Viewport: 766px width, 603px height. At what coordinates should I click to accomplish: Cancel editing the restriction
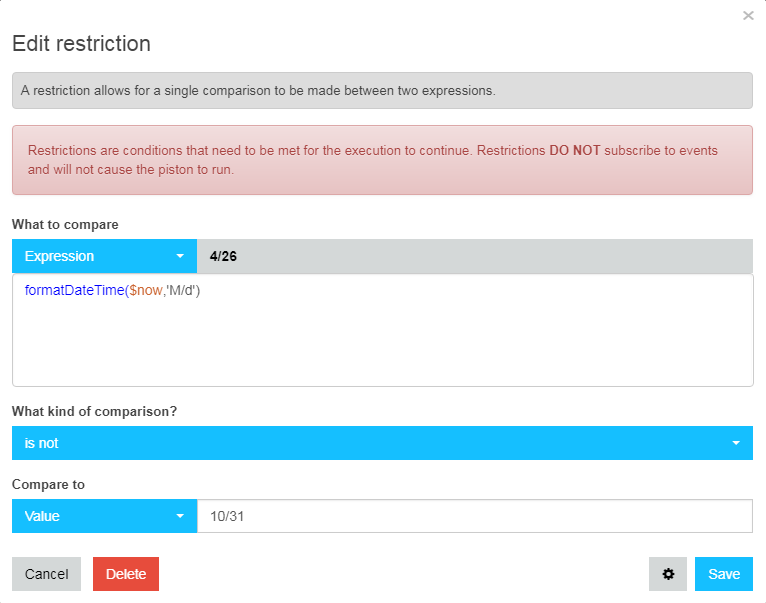point(46,574)
